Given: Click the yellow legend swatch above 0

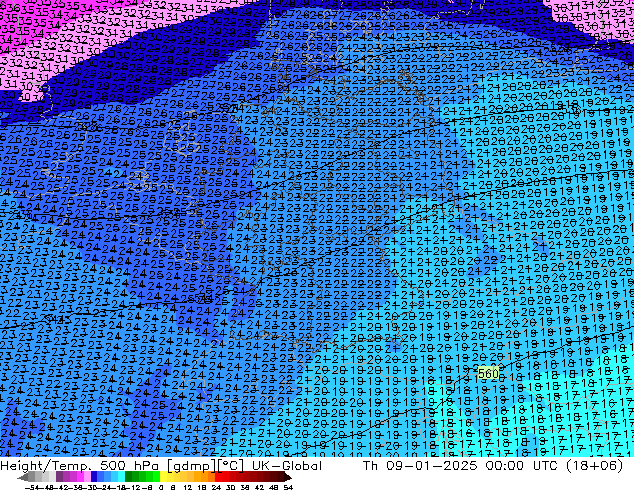Looking at the screenshot, I should [163, 476].
